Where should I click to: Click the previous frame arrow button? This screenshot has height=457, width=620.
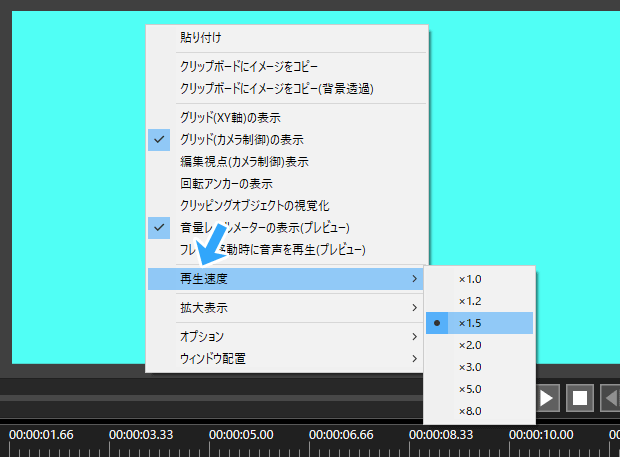pyautogui.click(x=610, y=398)
